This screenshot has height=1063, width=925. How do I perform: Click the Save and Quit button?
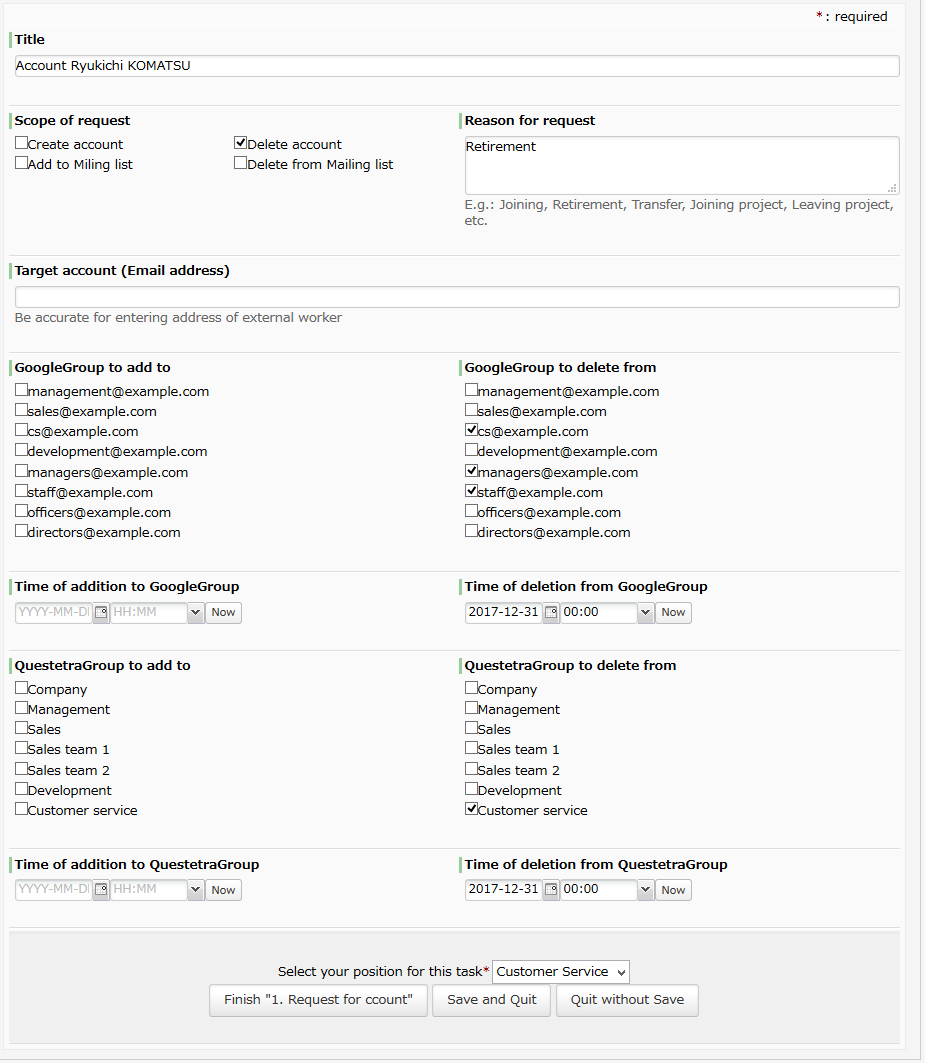pos(492,1000)
